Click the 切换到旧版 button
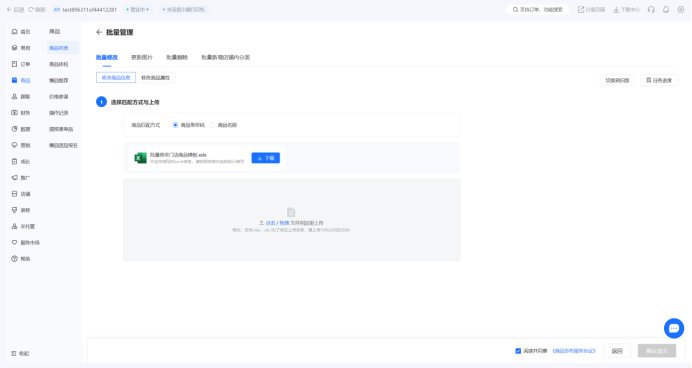 coord(617,80)
